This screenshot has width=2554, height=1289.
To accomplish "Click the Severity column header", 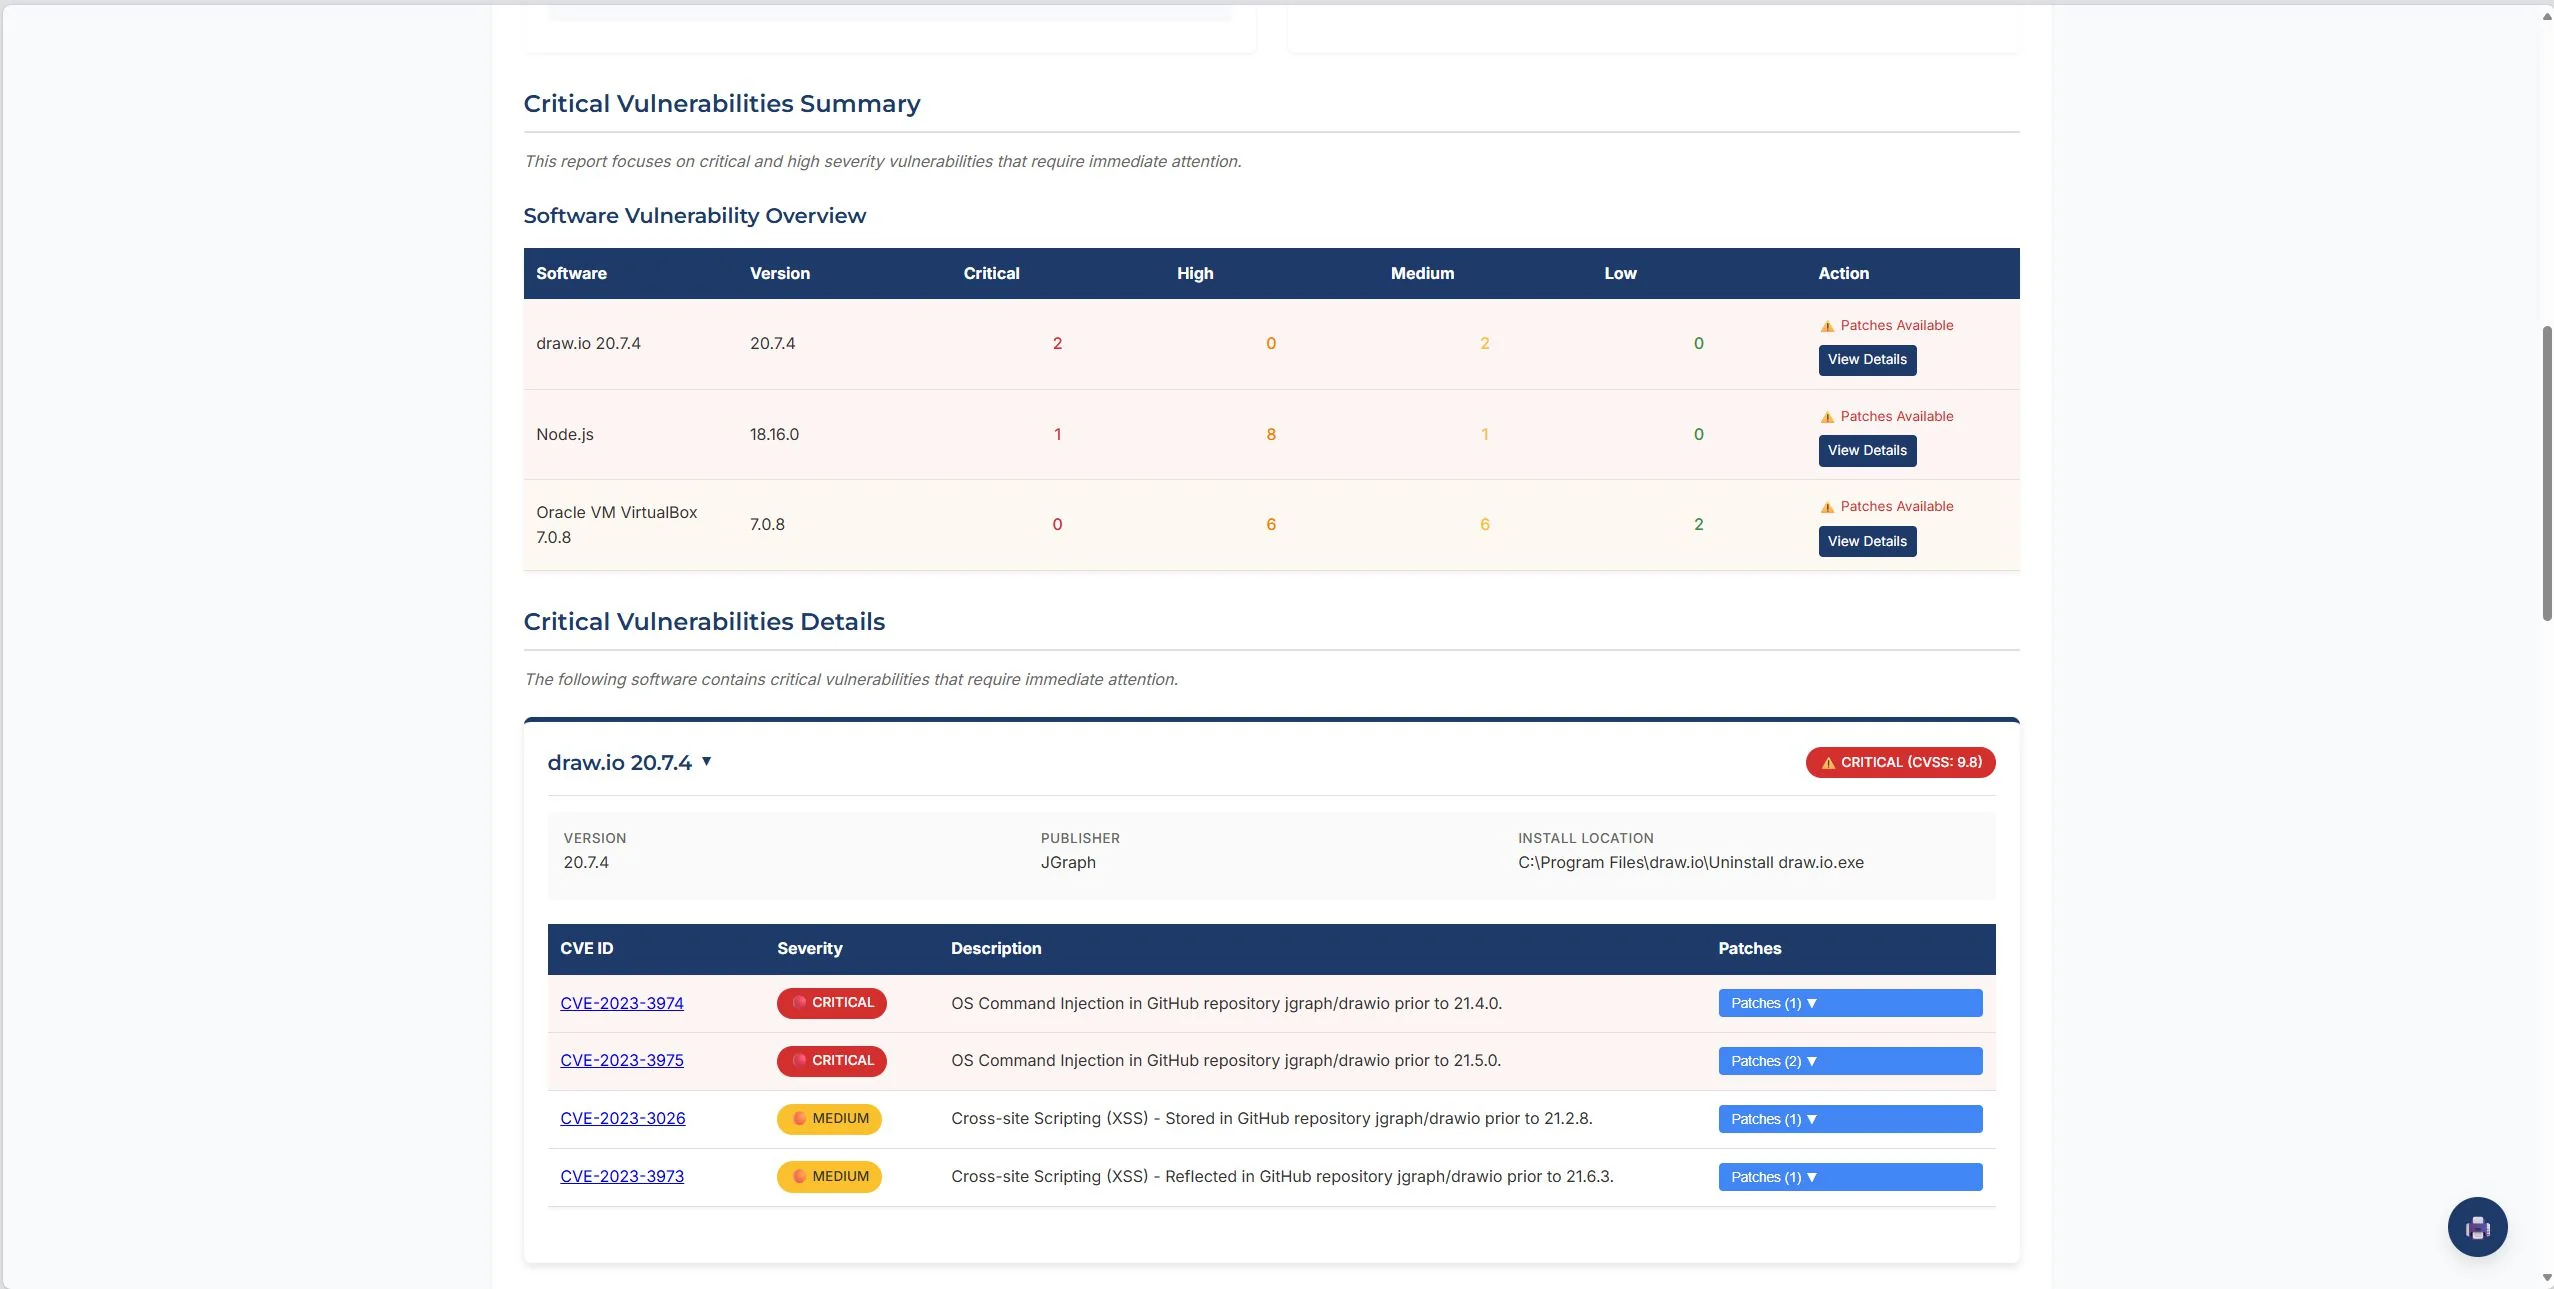I will coord(809,948).
